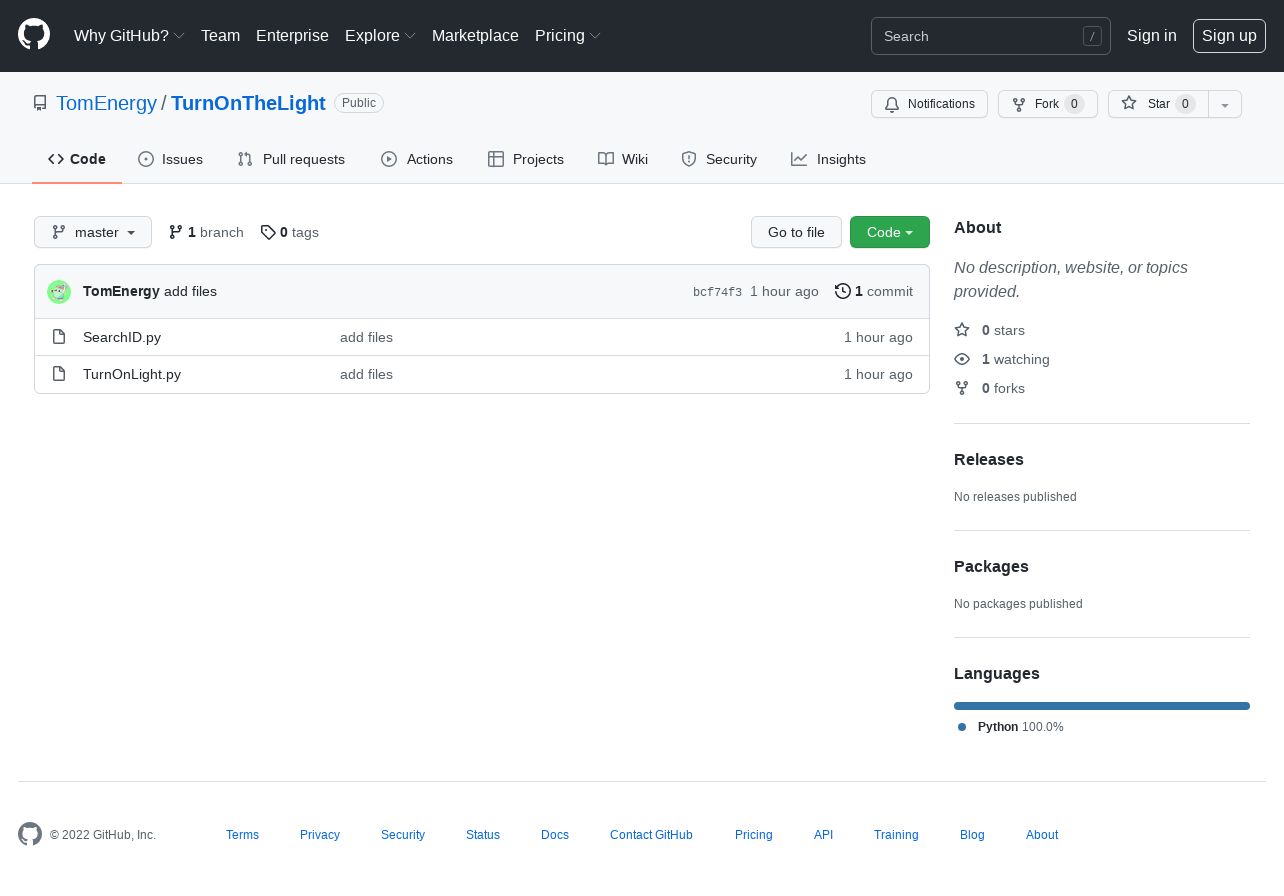Select the Code tab
The image size is (1284, 896).
(77, 159)
